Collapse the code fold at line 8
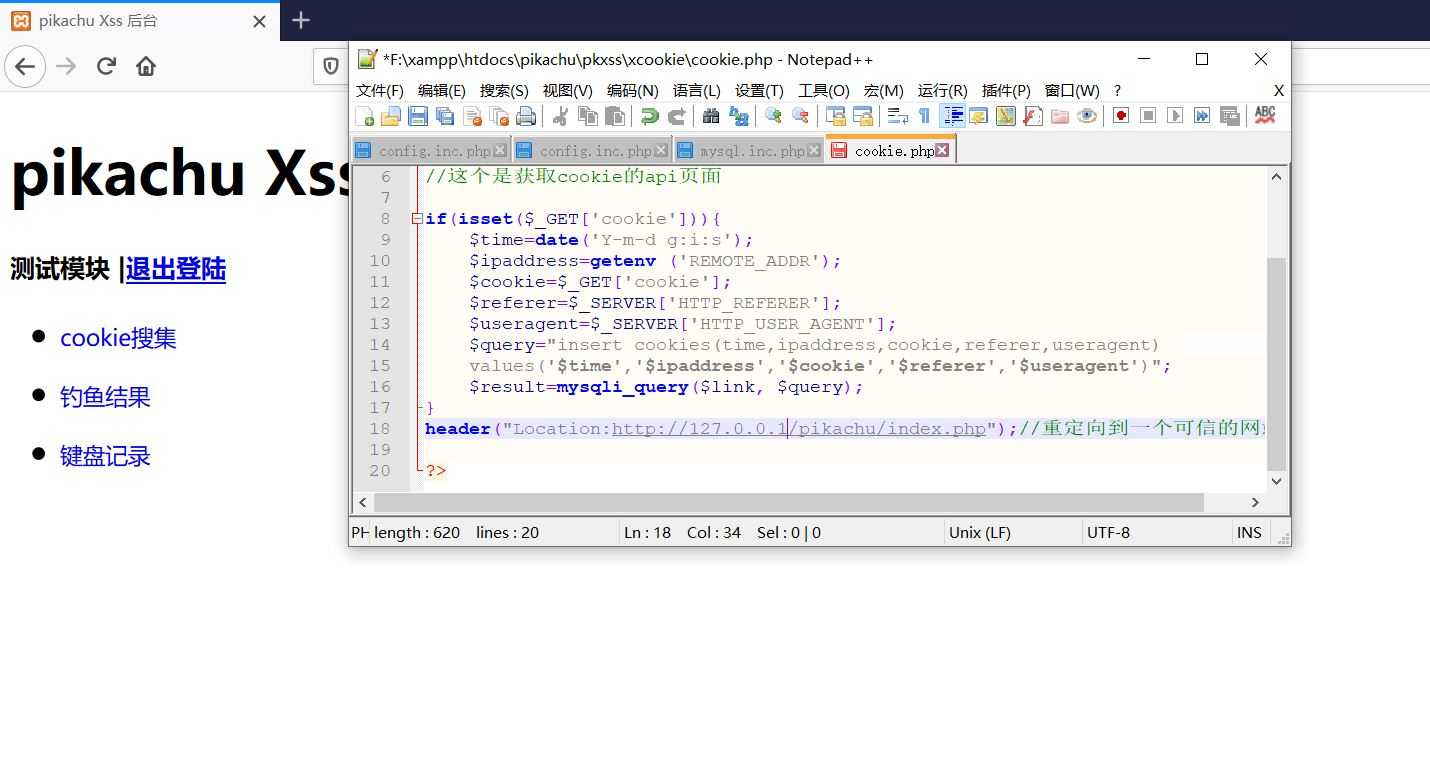The width and height of the screenshot is (1430, 766). coord(417,219)
